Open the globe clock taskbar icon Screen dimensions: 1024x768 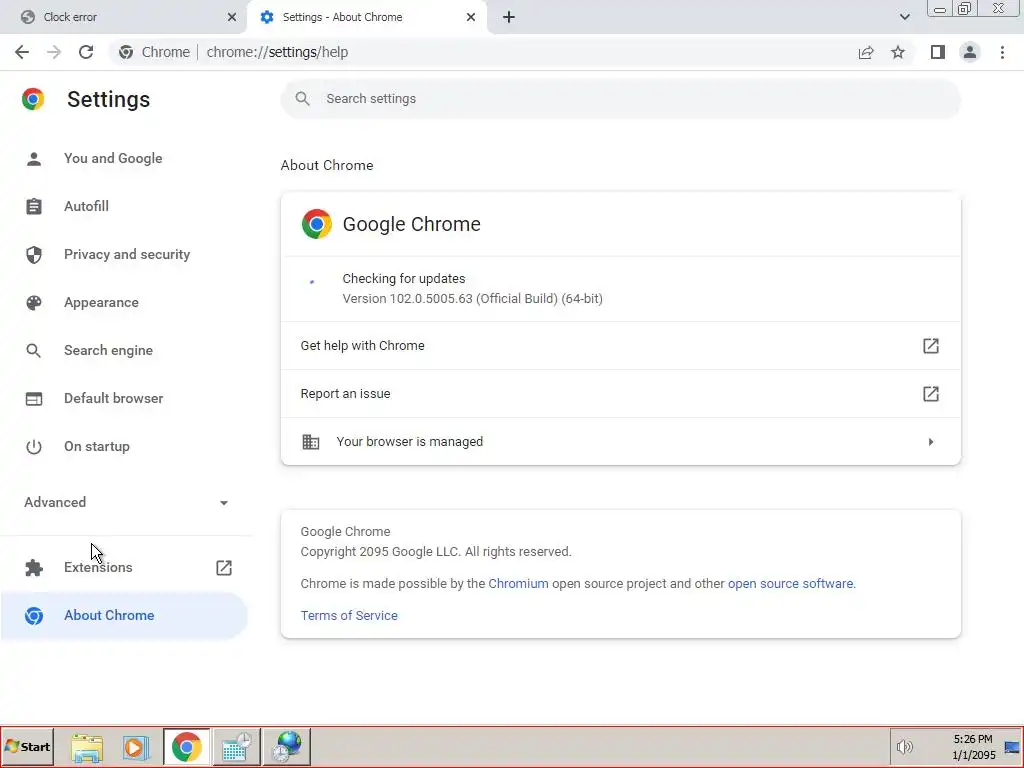pyautogui.click(x=287, y=746)
